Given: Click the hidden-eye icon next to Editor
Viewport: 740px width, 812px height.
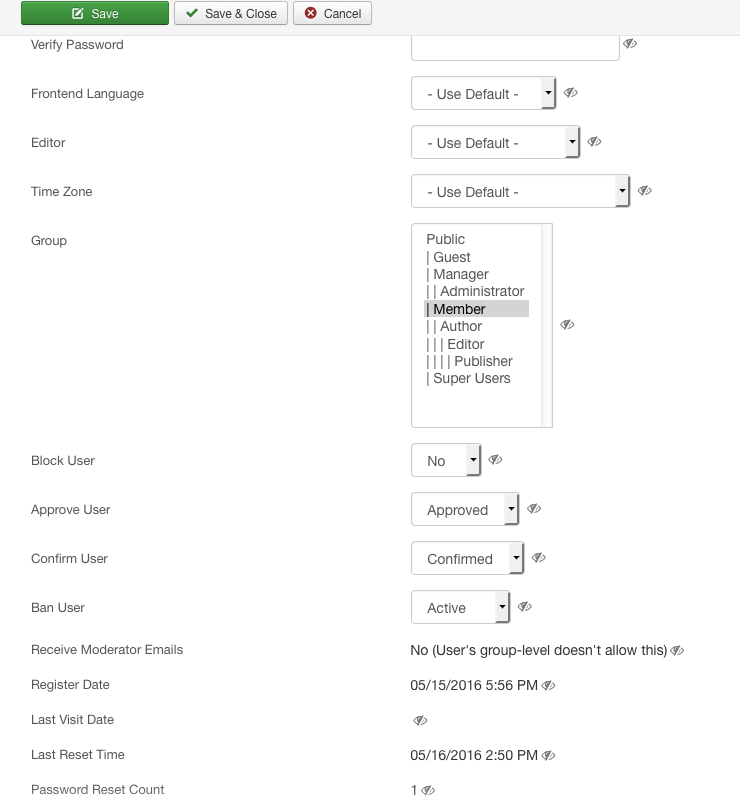Looking at the screenshot, I should pos(594,142).
